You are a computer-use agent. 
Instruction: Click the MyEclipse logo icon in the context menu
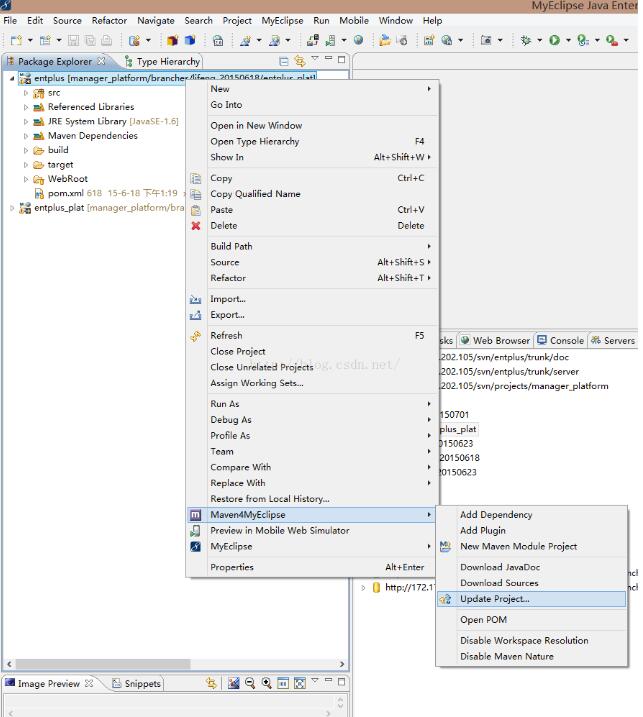195,546
